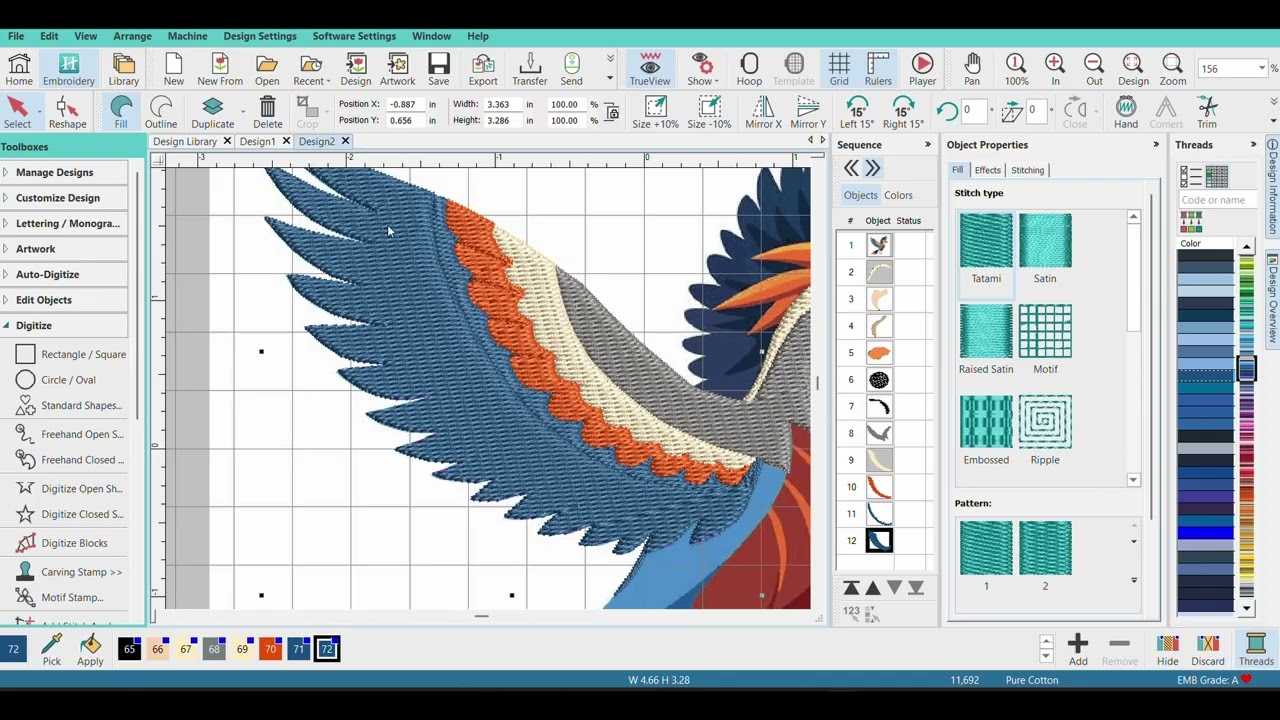Viewport: 1280px width, 720px height.
Task: Select color swatch 65
Action: (x=129, y=649)
